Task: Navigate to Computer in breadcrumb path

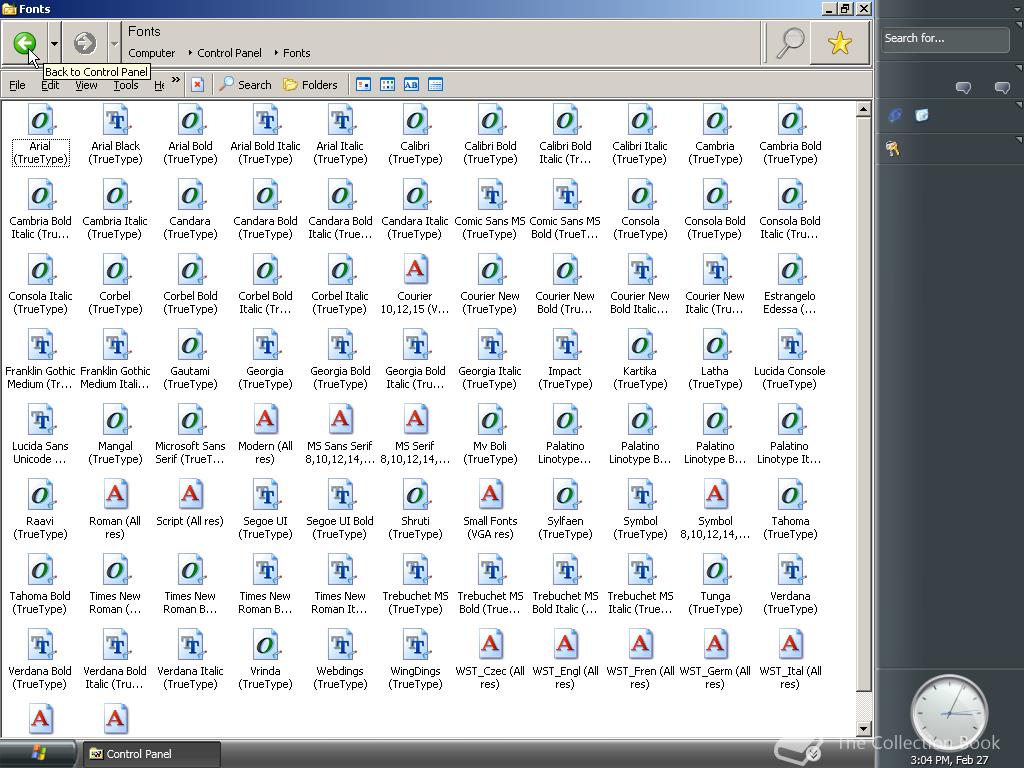Action: click(151, 53)
